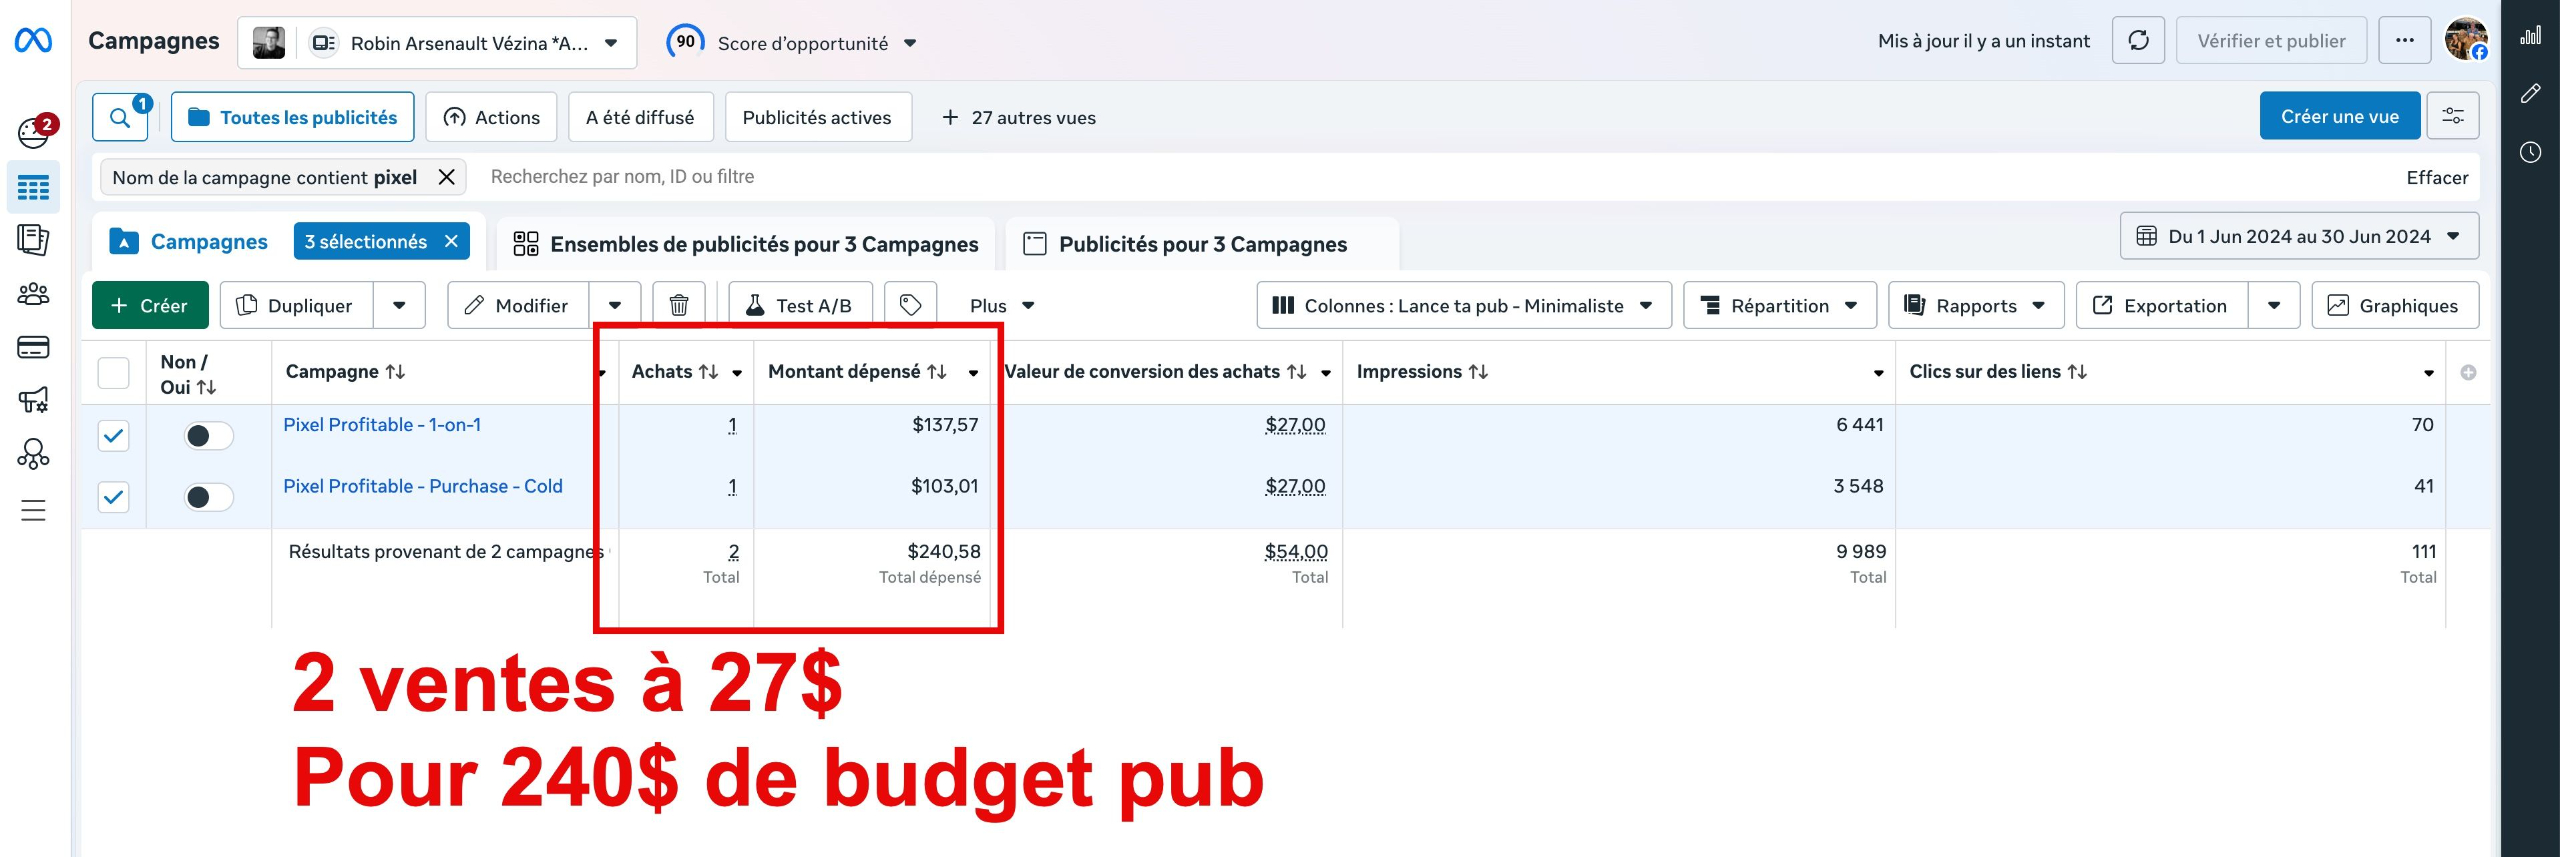2560x857 pixels.
Task: Expand the Plus menu
Action: coord(1001,305)
